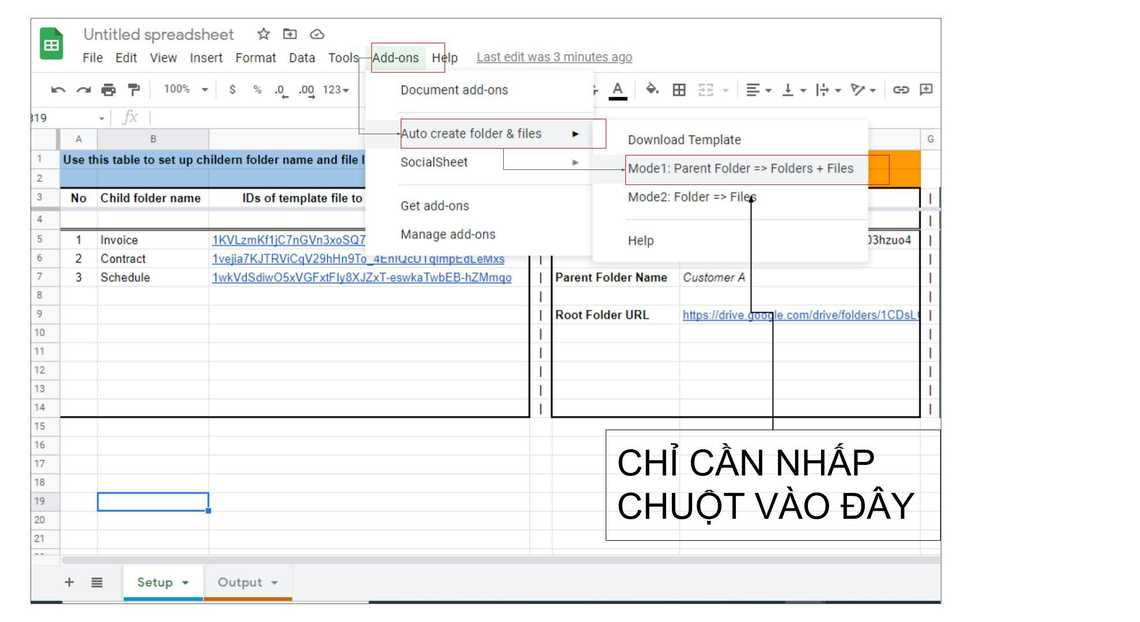Add a new sheet with plus button

click(69, 582)
